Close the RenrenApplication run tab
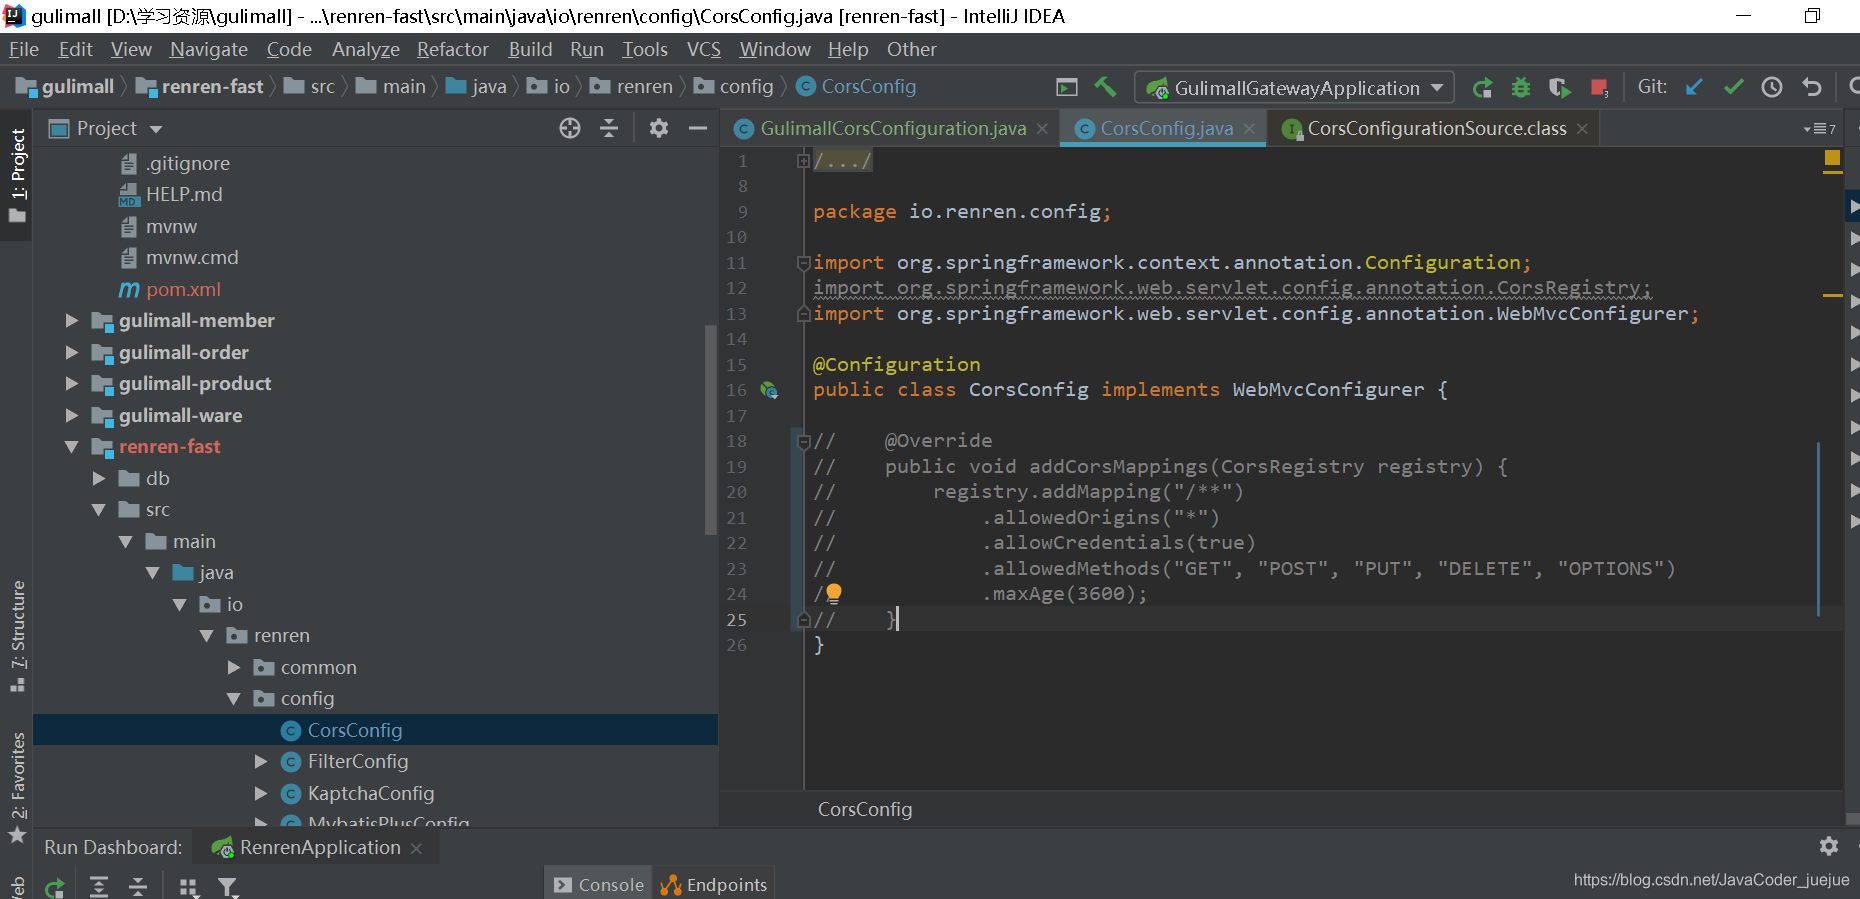This screenshot has height=899, width=1860. [x=417, y=848]
